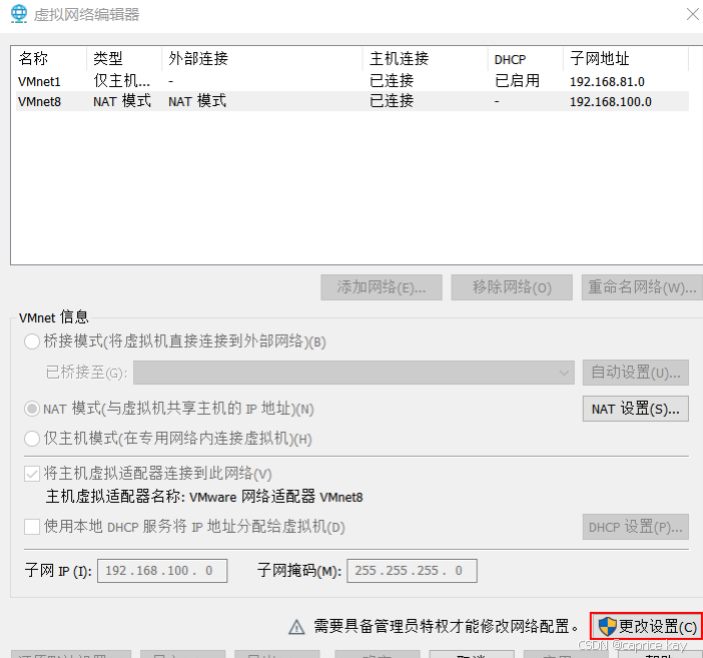Open NAT 设置(S)... dialog
This screenshot has width=703, height=658.
click(x=636, y=409)
